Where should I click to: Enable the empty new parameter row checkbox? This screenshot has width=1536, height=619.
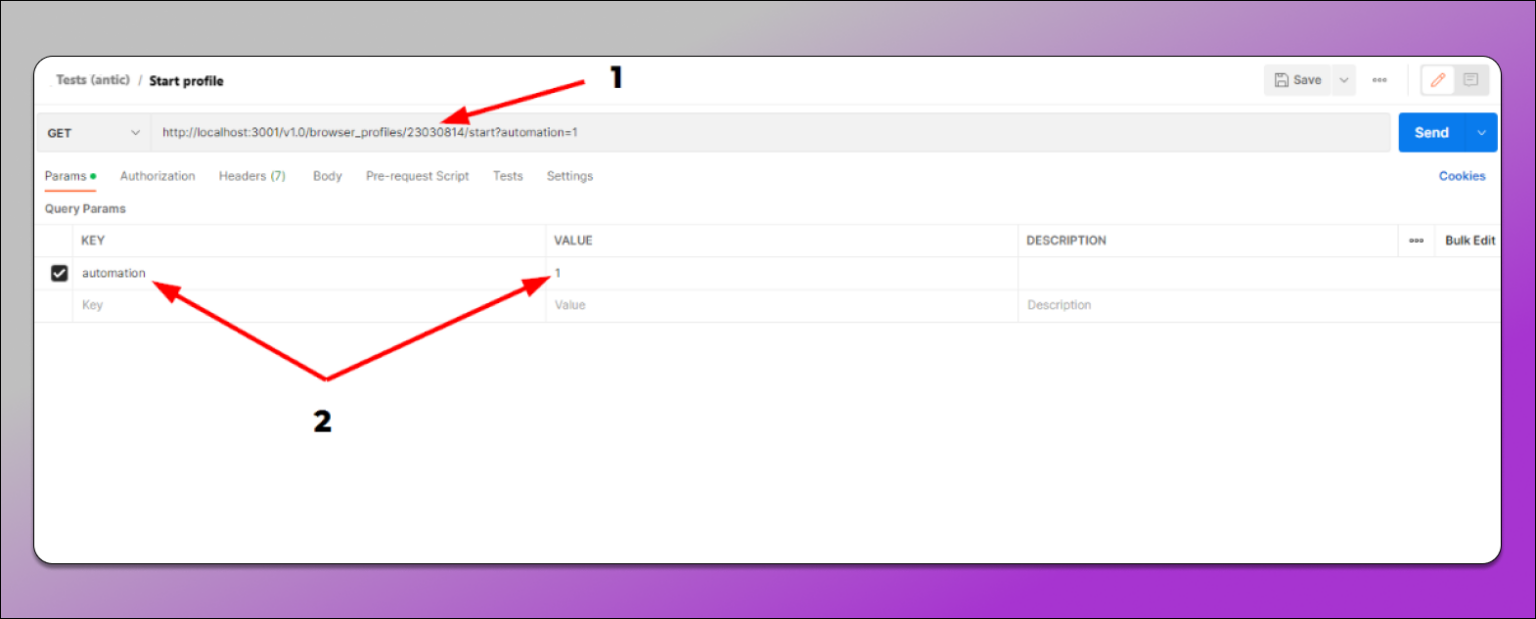[59, 304]
